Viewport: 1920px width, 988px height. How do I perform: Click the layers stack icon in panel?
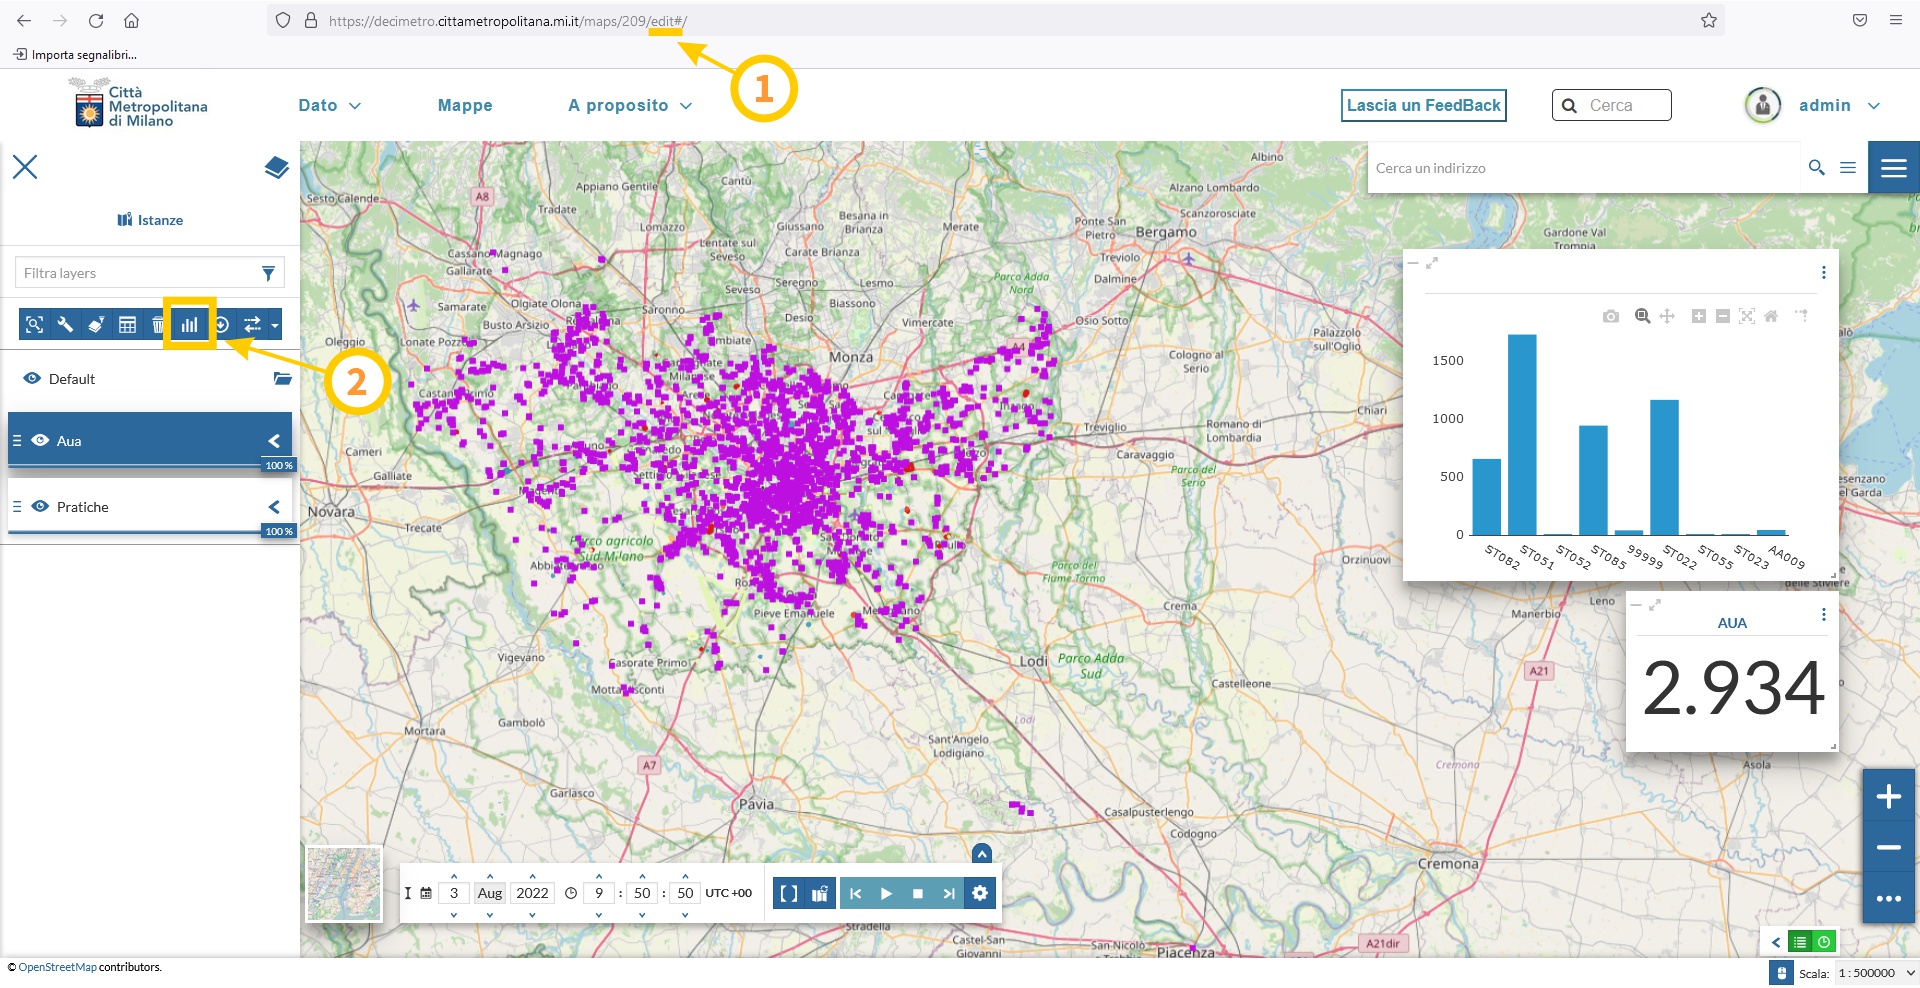[276, 167]
